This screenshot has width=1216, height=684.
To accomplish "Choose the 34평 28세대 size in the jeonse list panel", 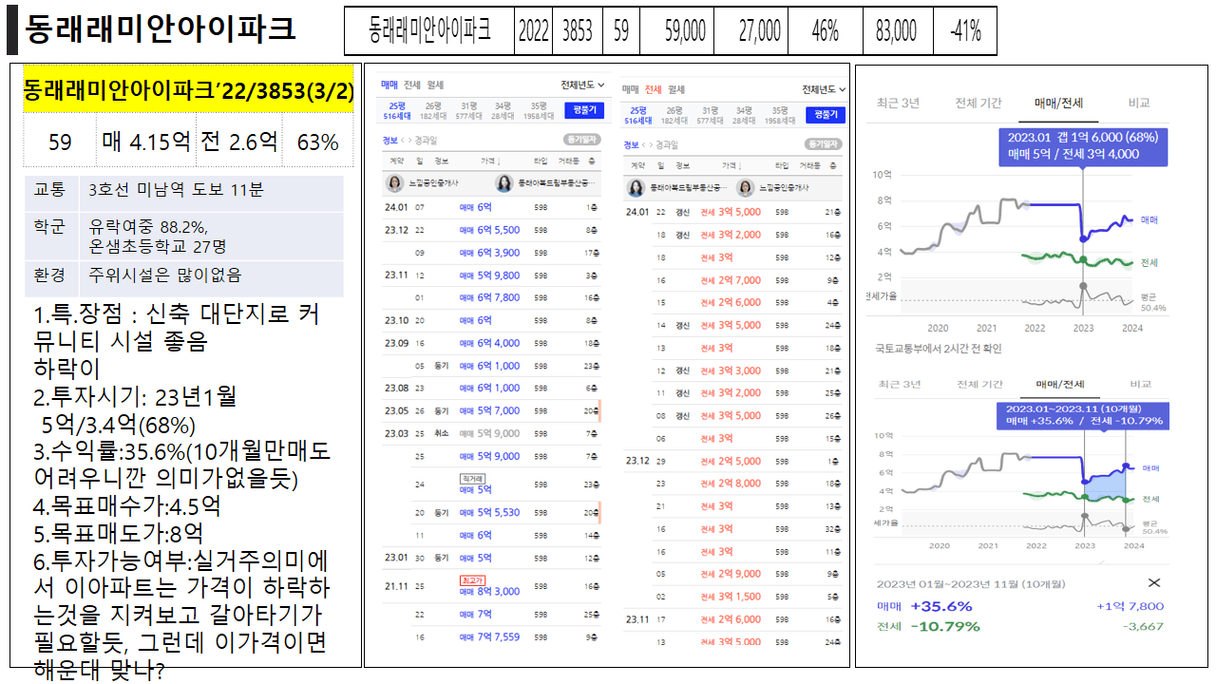I will coord(746,115).
